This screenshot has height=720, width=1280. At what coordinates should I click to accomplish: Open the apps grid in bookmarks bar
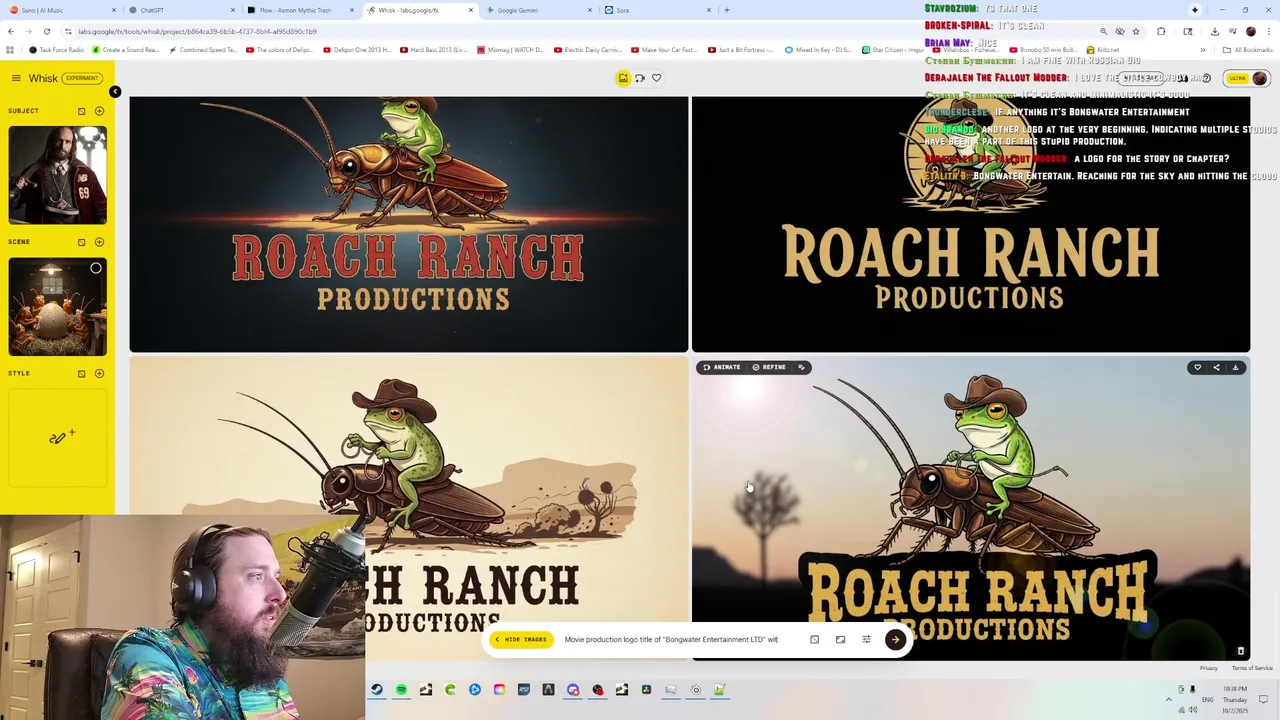tap(11, 50)
